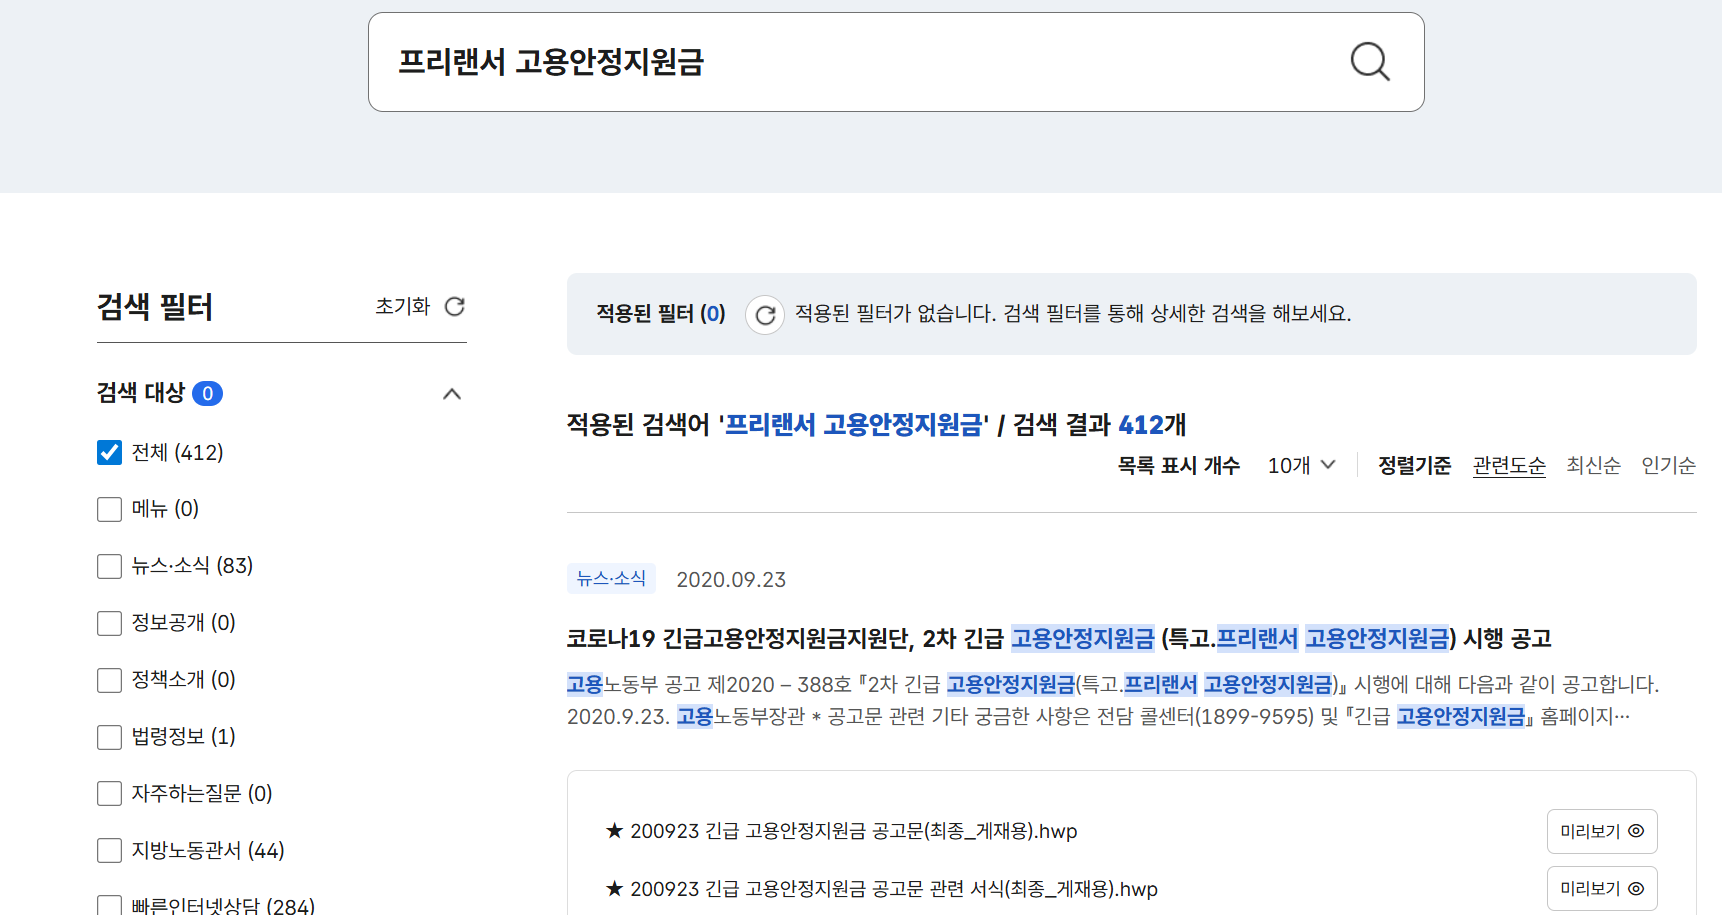This screenshot has width=1722, height=915.
Task: Click the blue 0 badge beside 검색 대상
Action: click(x=207, y=394)
